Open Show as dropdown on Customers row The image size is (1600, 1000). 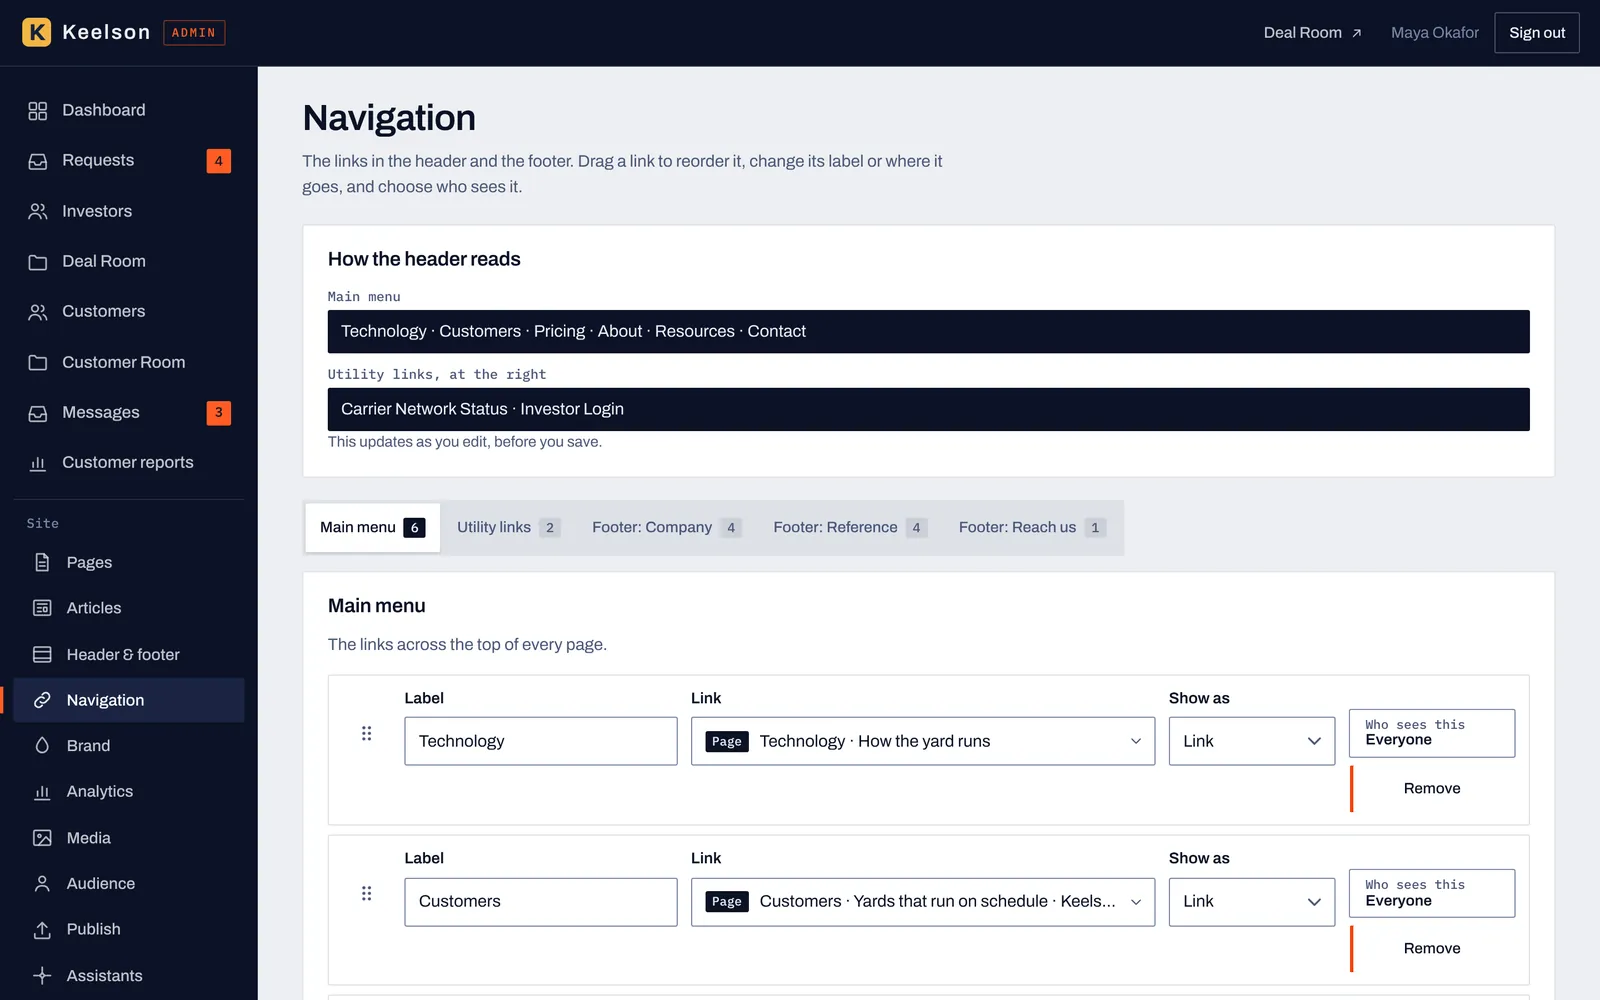click(x=1252, y=902)
